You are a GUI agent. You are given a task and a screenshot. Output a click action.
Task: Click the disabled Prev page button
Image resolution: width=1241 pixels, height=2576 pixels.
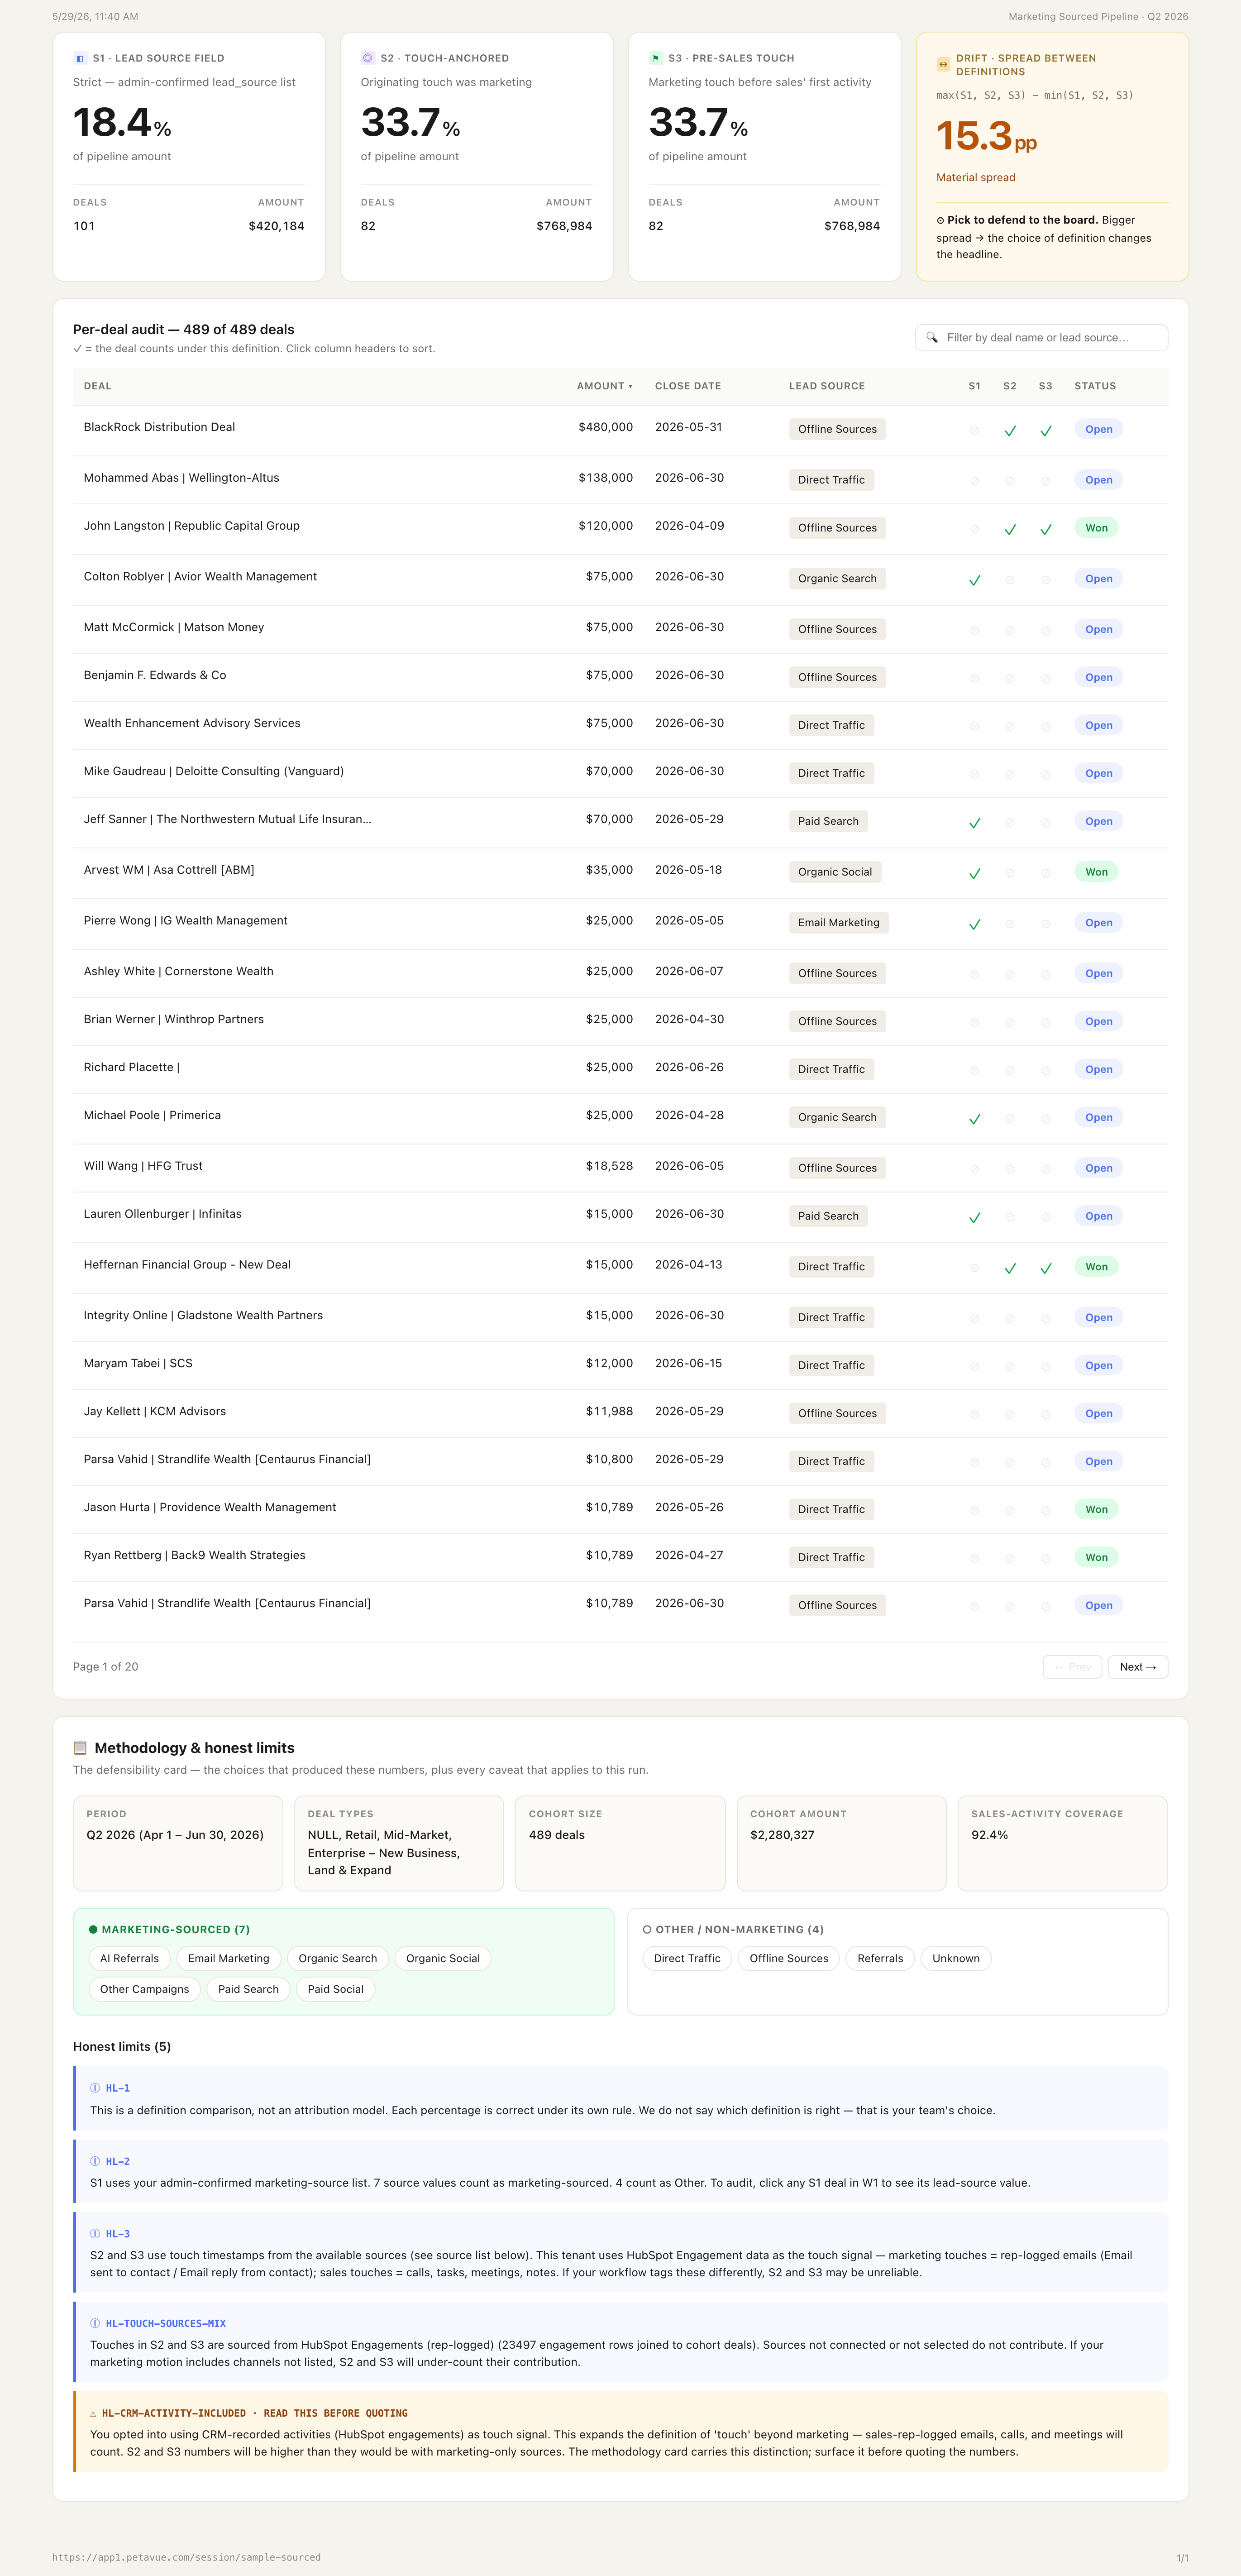pos(1073,1667)
